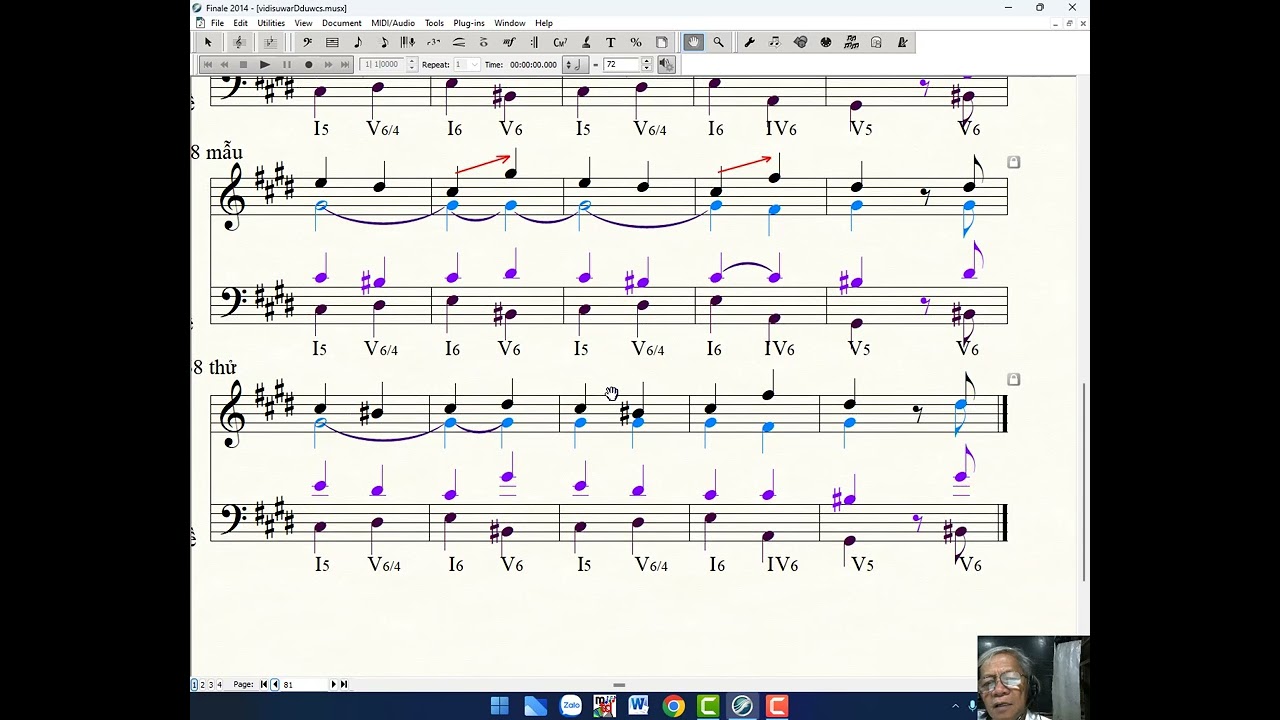Select the Simple Entry eighth-note tool
The width and height of the screenshot is (1280, 720).
pos(358,42)
